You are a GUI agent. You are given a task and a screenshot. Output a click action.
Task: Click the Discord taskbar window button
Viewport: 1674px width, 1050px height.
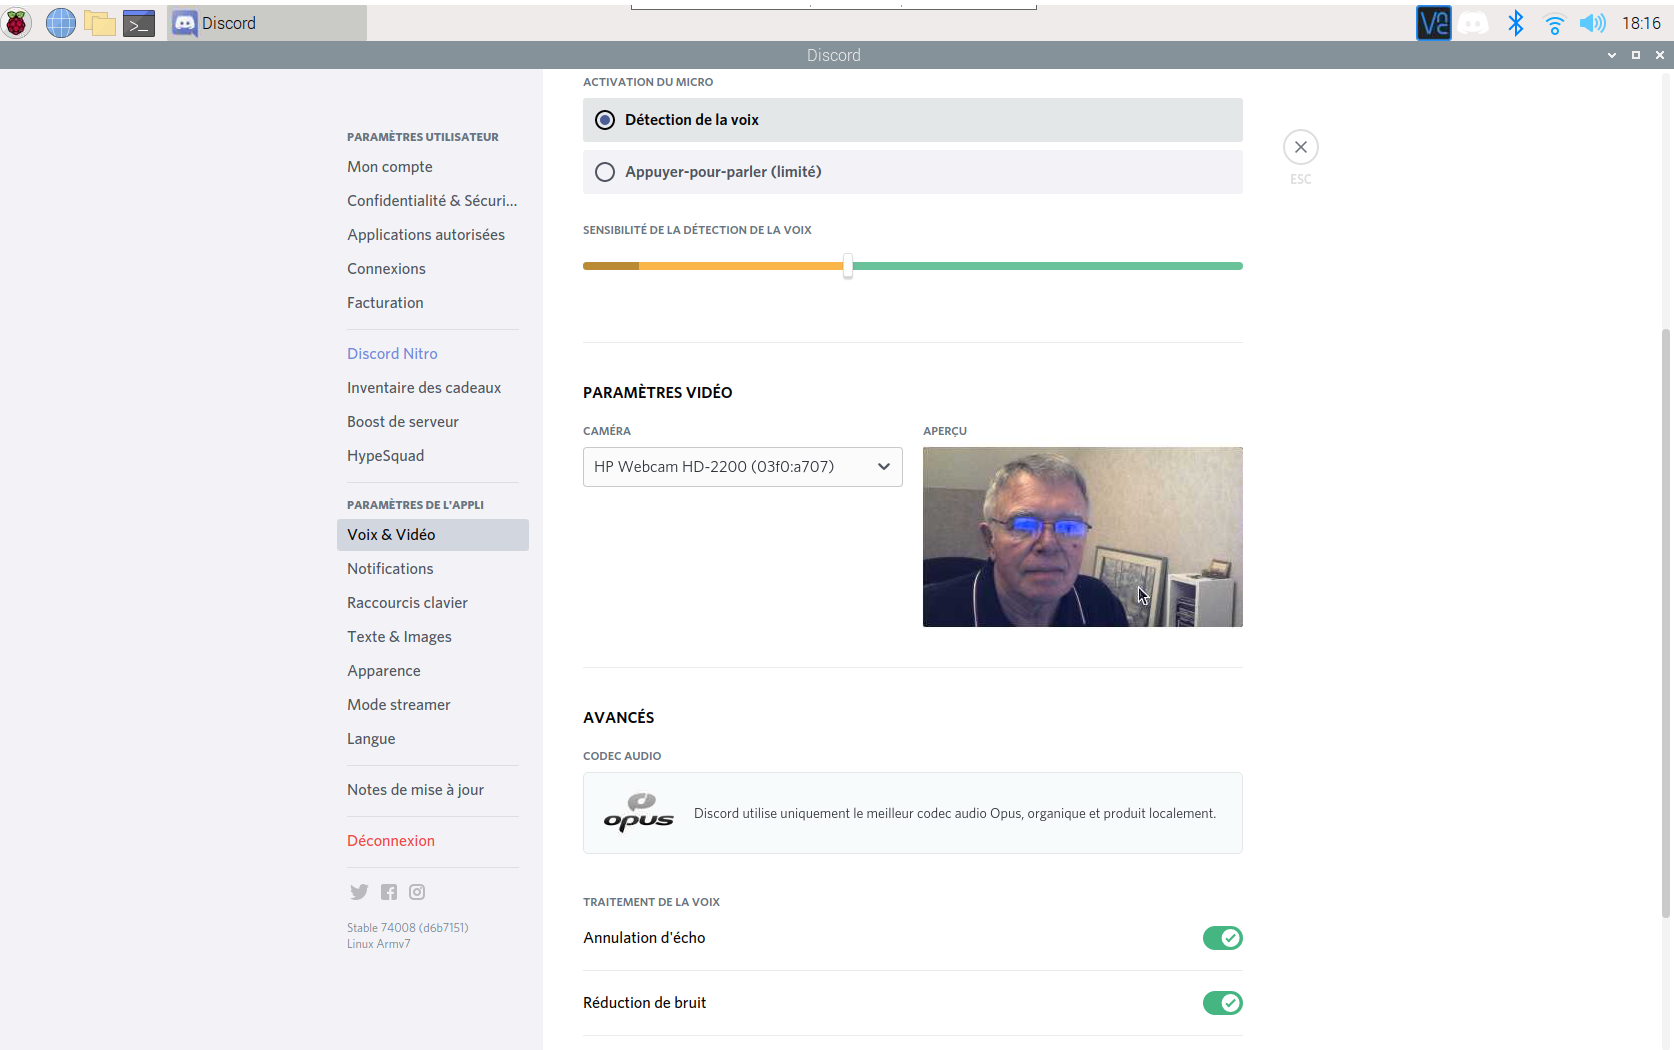(266, 23)
